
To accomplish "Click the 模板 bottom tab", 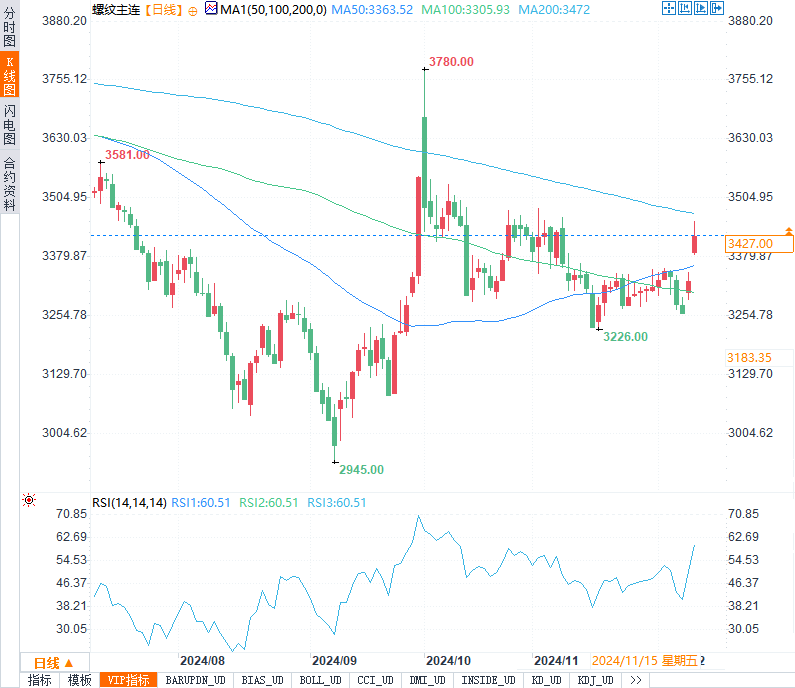I will coord(80,680).
